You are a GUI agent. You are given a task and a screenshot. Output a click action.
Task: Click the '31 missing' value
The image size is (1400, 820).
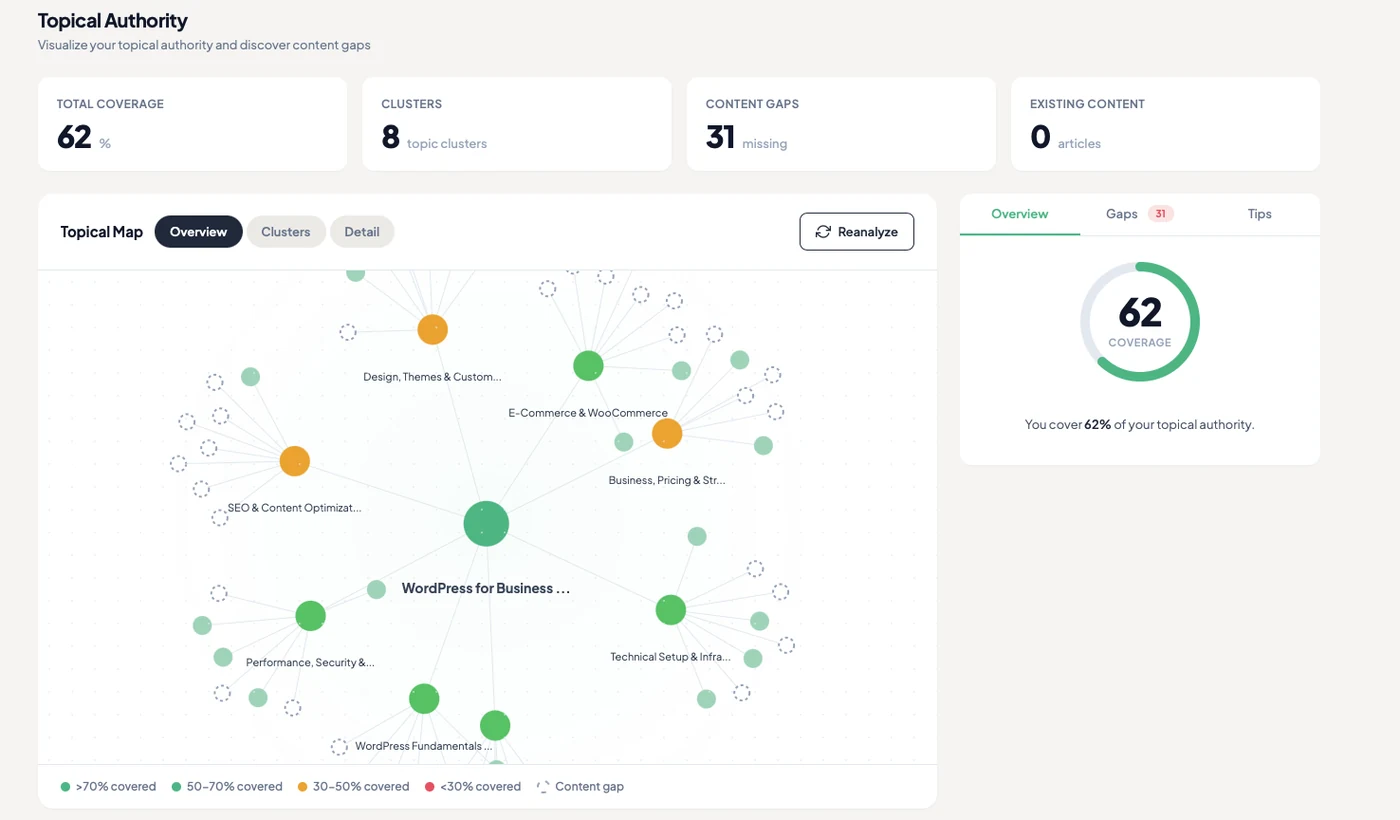[746, 137]
